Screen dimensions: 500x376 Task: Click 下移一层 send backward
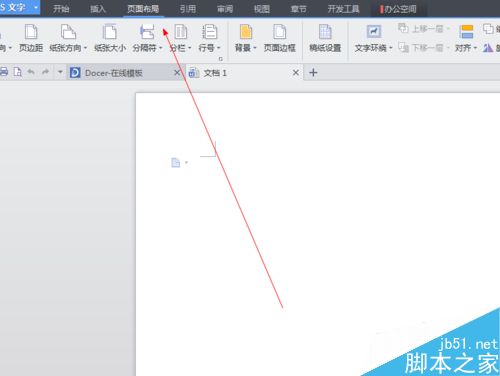coord(424,48)
